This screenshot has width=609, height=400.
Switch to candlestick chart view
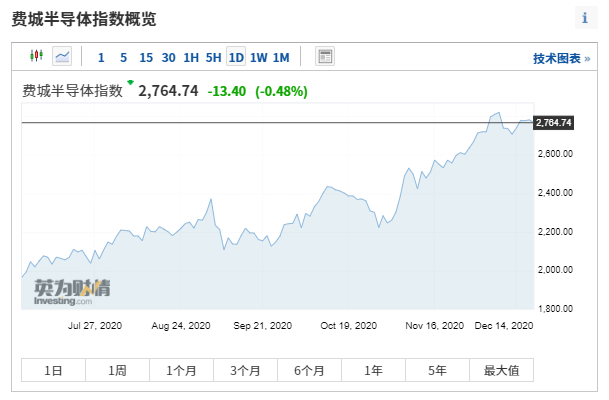tap(37, 56)
